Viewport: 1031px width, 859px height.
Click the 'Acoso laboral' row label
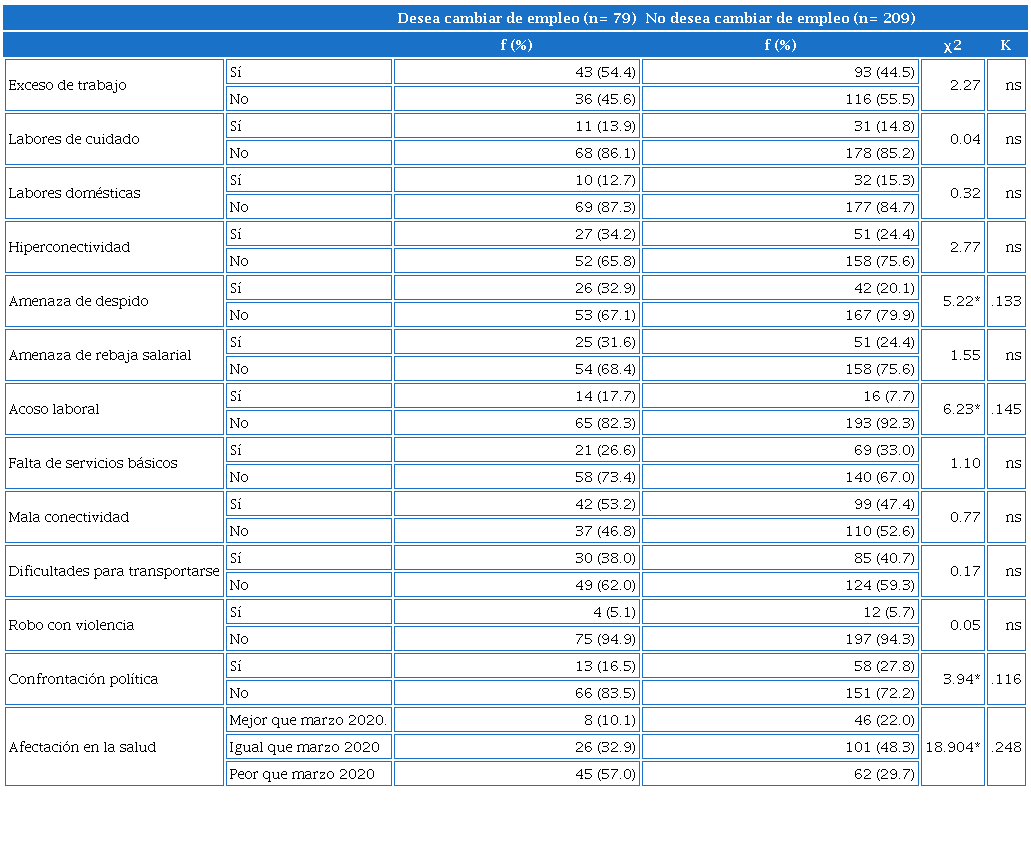click(x=54, y=410)
